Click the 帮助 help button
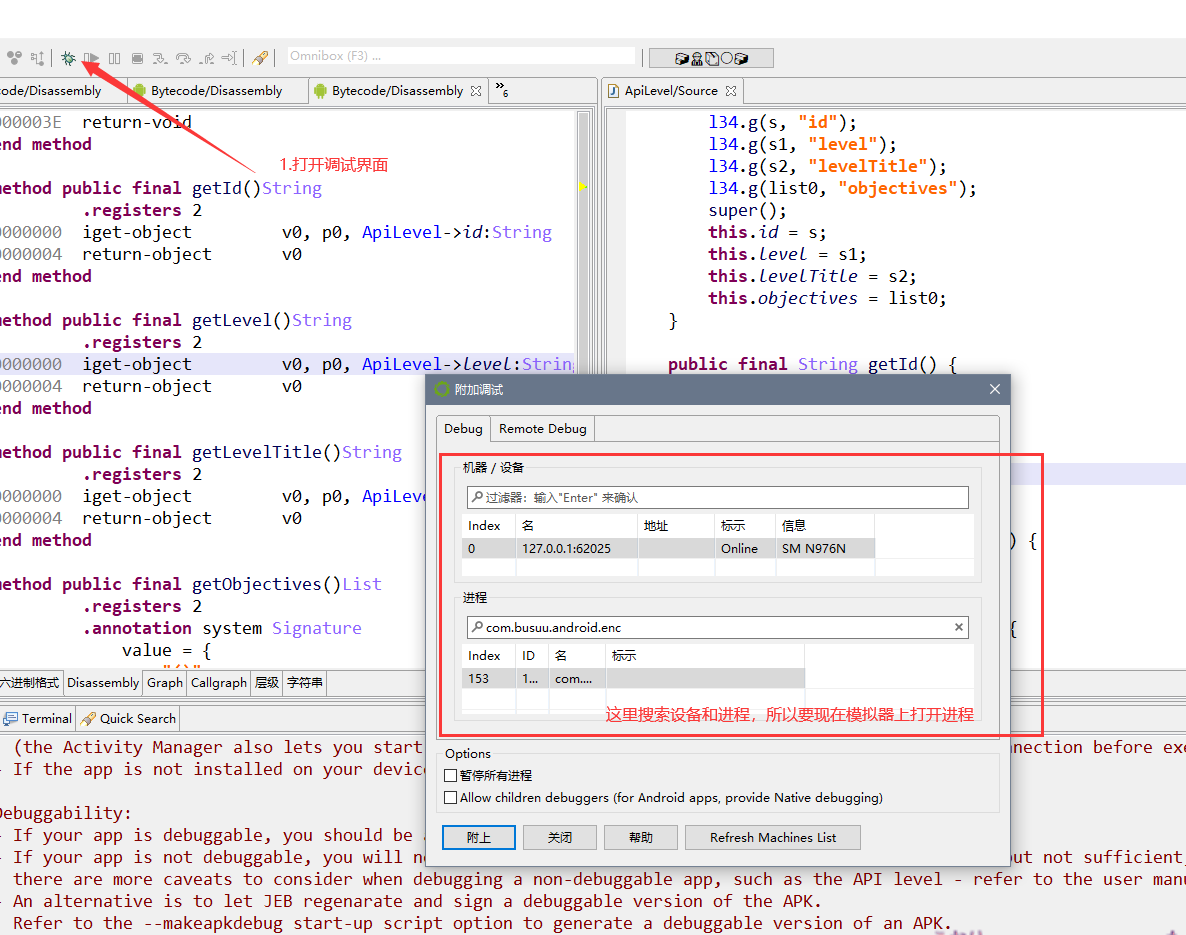This screenshot has width=1186, height=935. 641,837
